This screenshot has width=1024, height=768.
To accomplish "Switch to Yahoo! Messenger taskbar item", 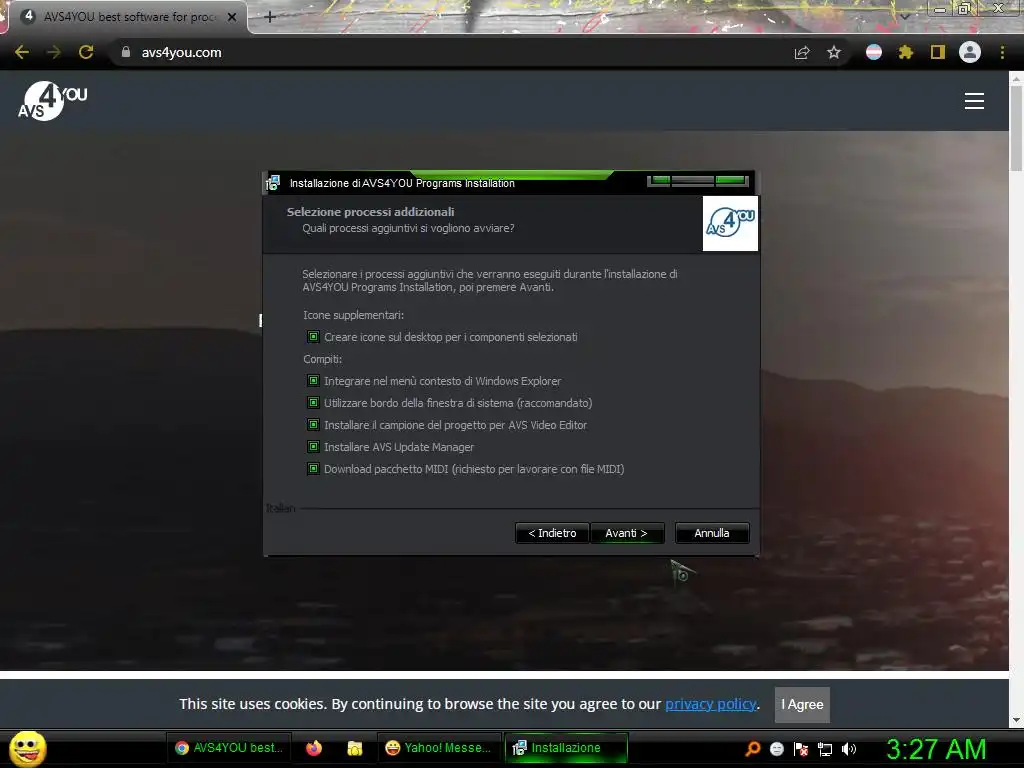I will coord(439,748).
